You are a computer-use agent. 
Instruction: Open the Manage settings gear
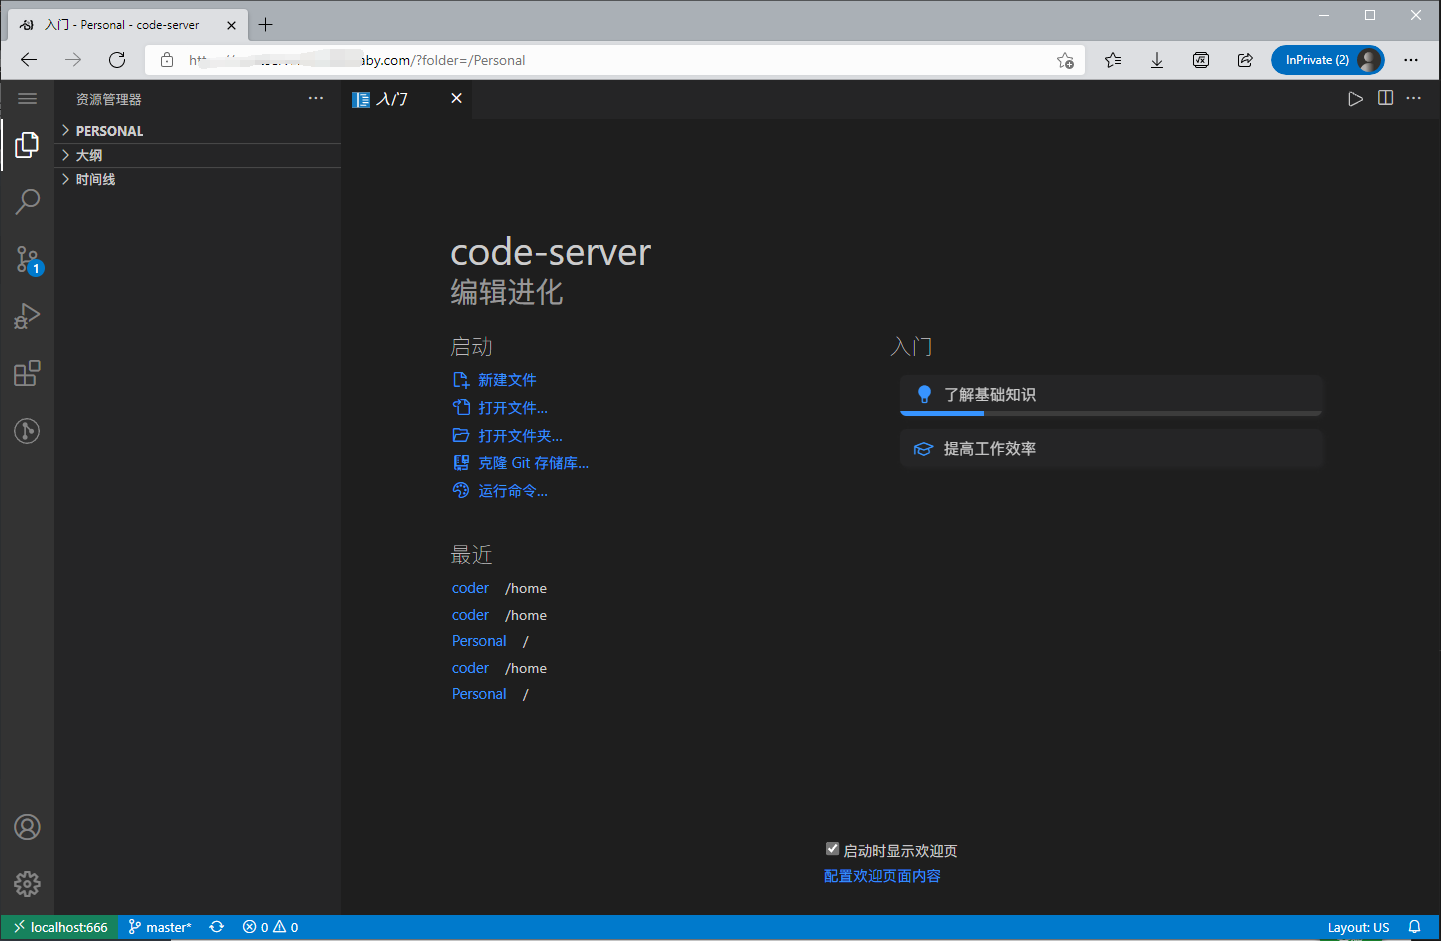click(27, 884)
